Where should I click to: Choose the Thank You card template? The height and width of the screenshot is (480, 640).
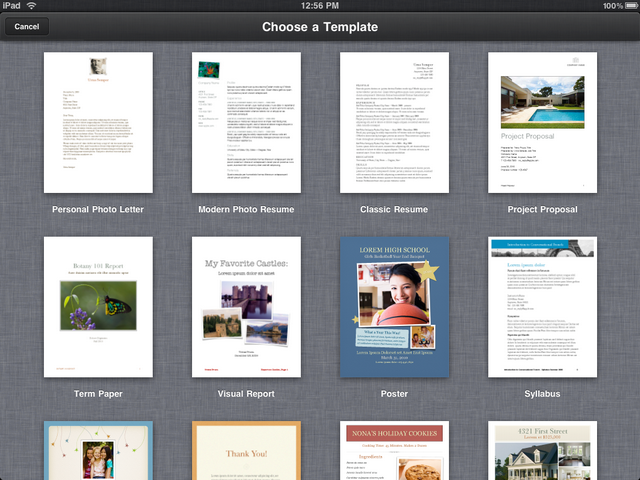[247, 451]
